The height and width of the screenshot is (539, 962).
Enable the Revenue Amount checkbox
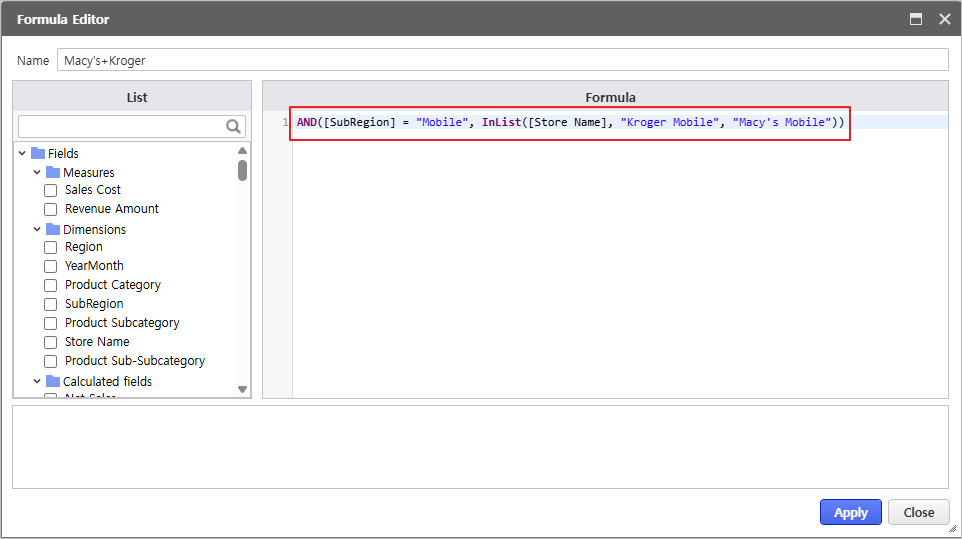(51, 209)
